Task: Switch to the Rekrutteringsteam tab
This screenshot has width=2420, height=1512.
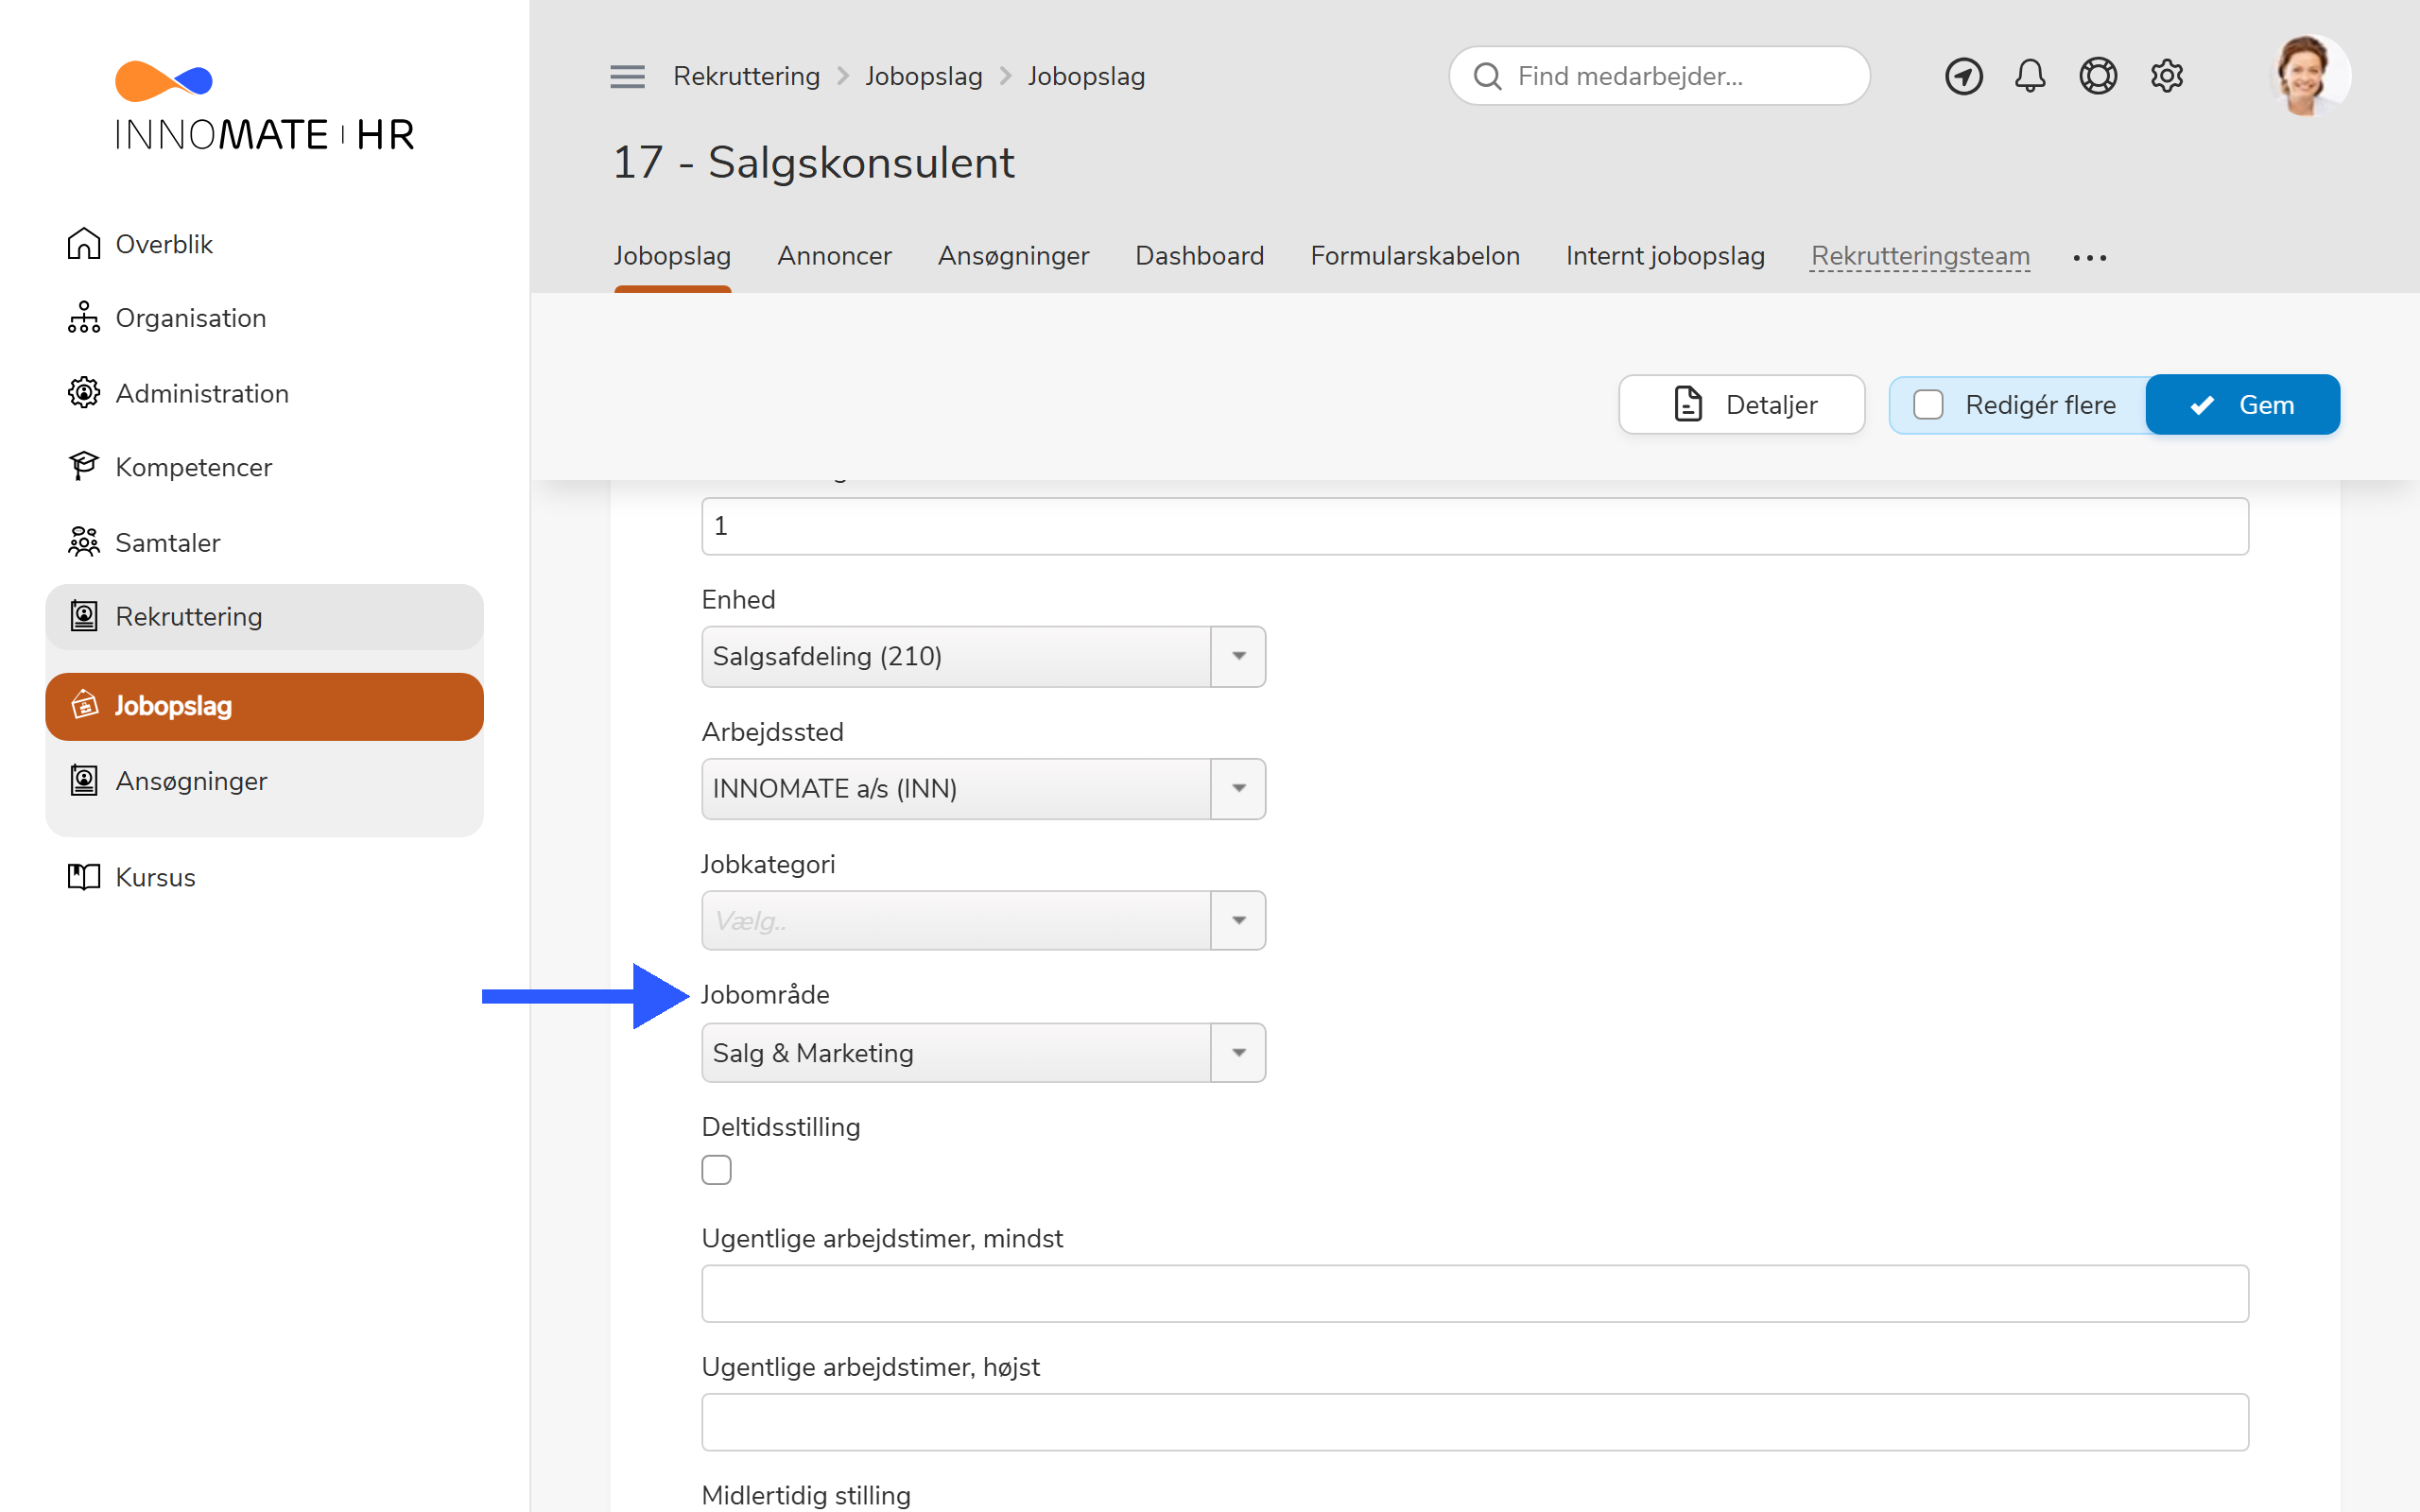Action: point(1920,256)
